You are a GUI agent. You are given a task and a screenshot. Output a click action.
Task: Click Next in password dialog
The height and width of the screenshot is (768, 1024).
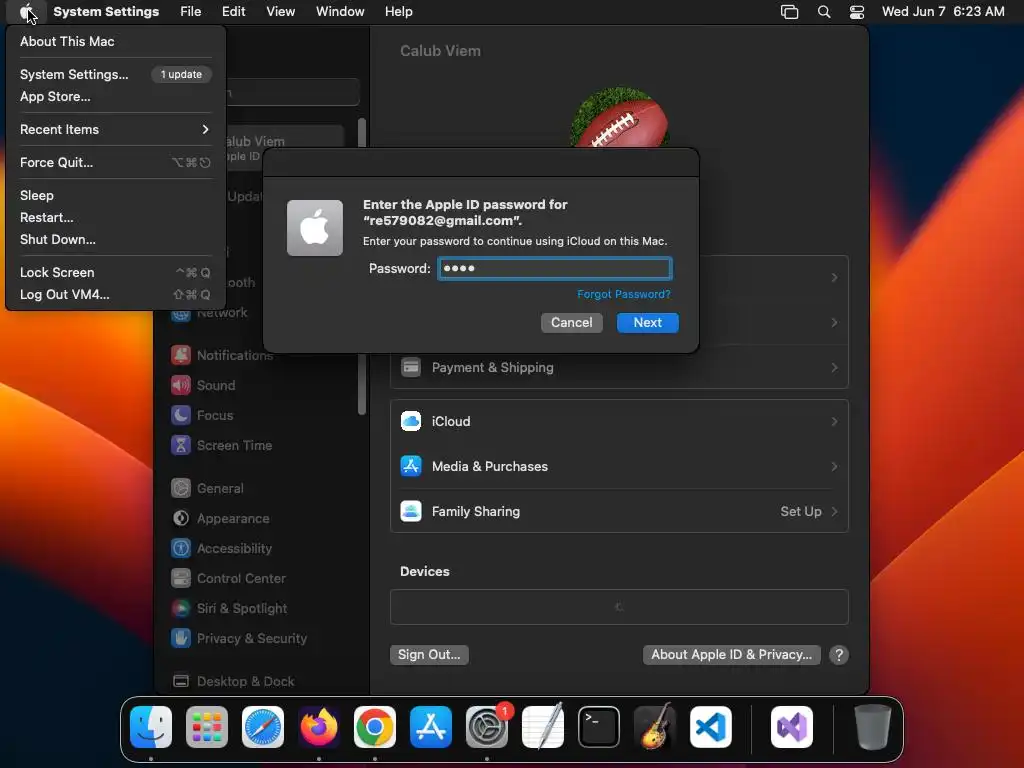[x=647, y=323]
